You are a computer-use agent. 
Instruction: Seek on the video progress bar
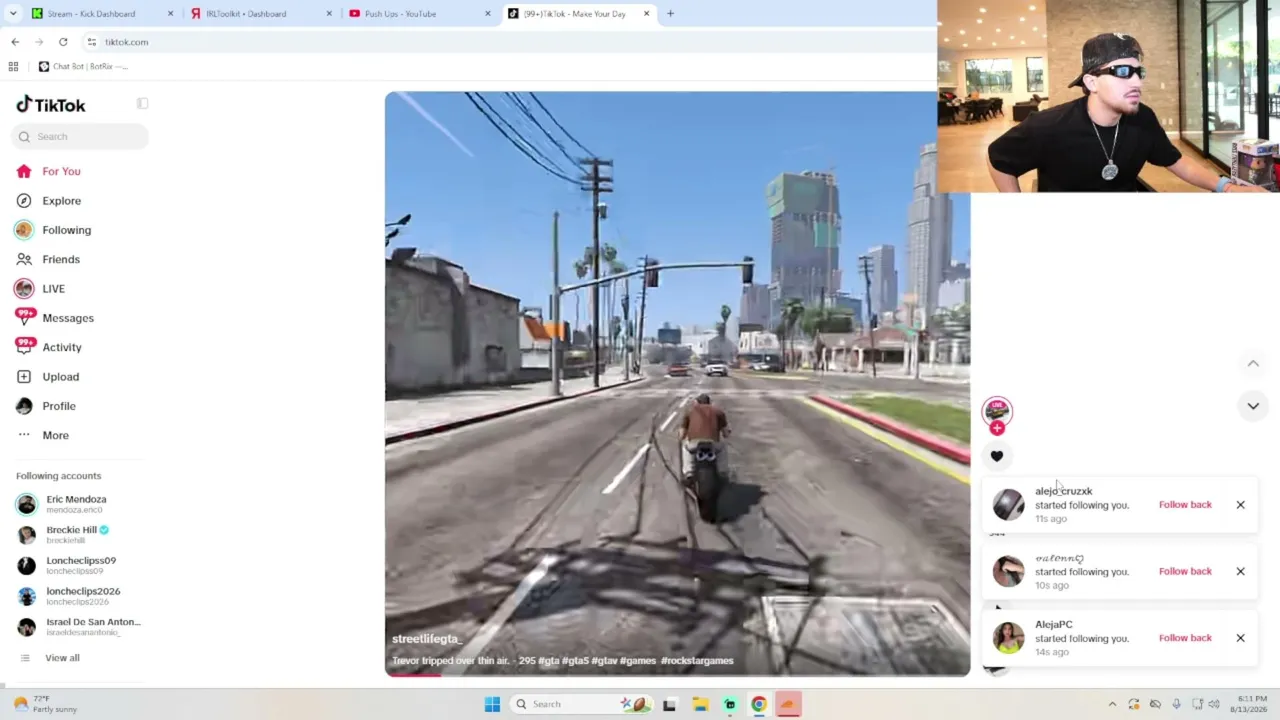point(677,674)
